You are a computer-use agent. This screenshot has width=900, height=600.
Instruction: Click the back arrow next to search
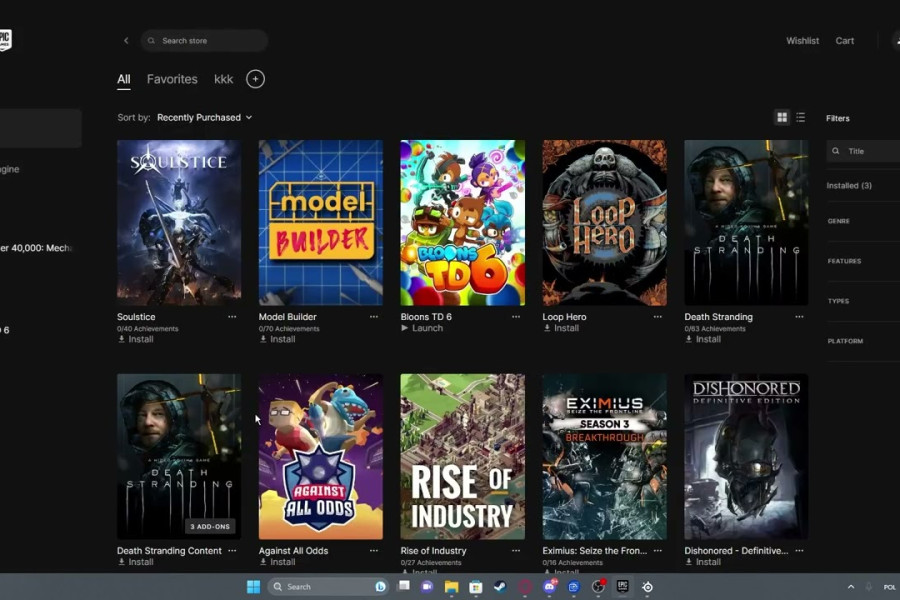point(126,41)
